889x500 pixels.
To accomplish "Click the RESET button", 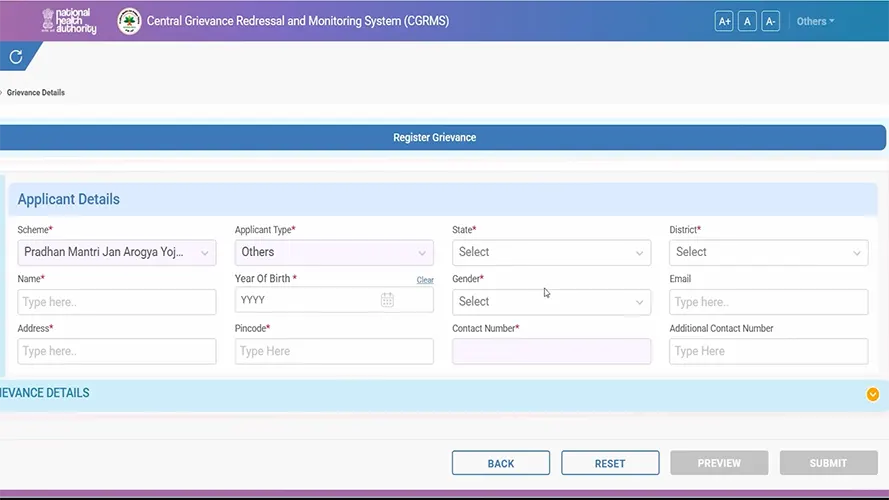I will coord(610,463).
